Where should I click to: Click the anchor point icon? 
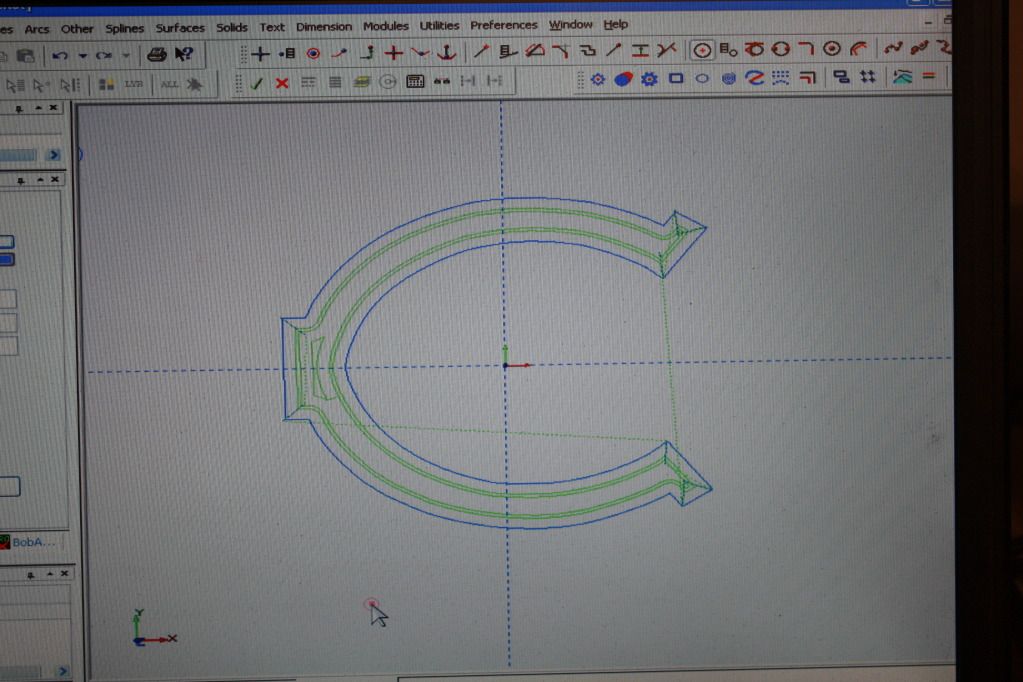click(x=446, y=52)
